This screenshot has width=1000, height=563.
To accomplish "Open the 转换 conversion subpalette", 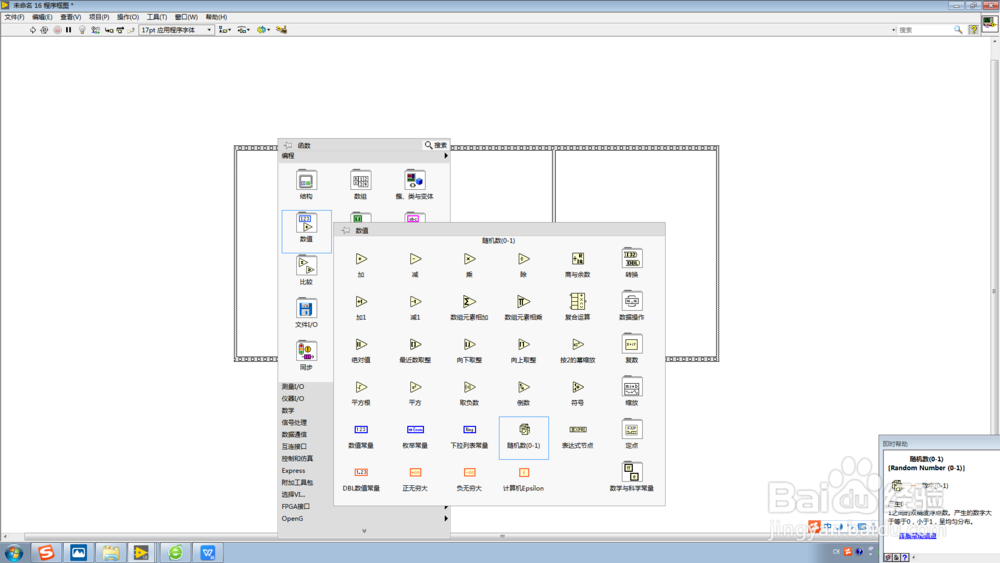I will click(x=631, y=258).
